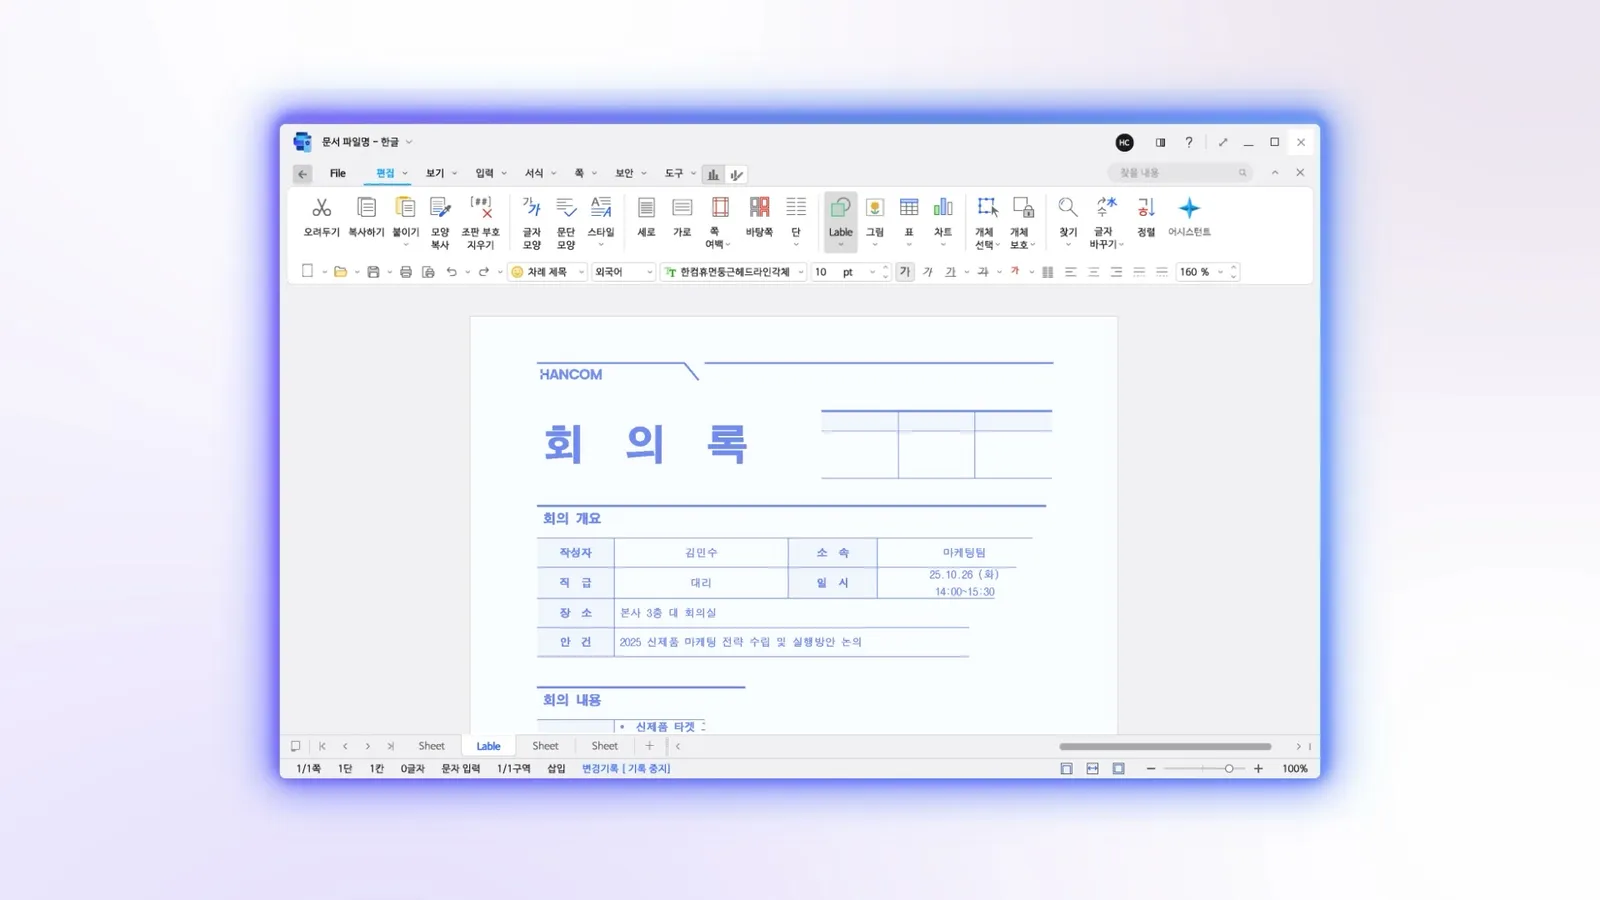1600x900 pixels.
Task: Click the 단 columns icon
Action: (x=796, y=207)
